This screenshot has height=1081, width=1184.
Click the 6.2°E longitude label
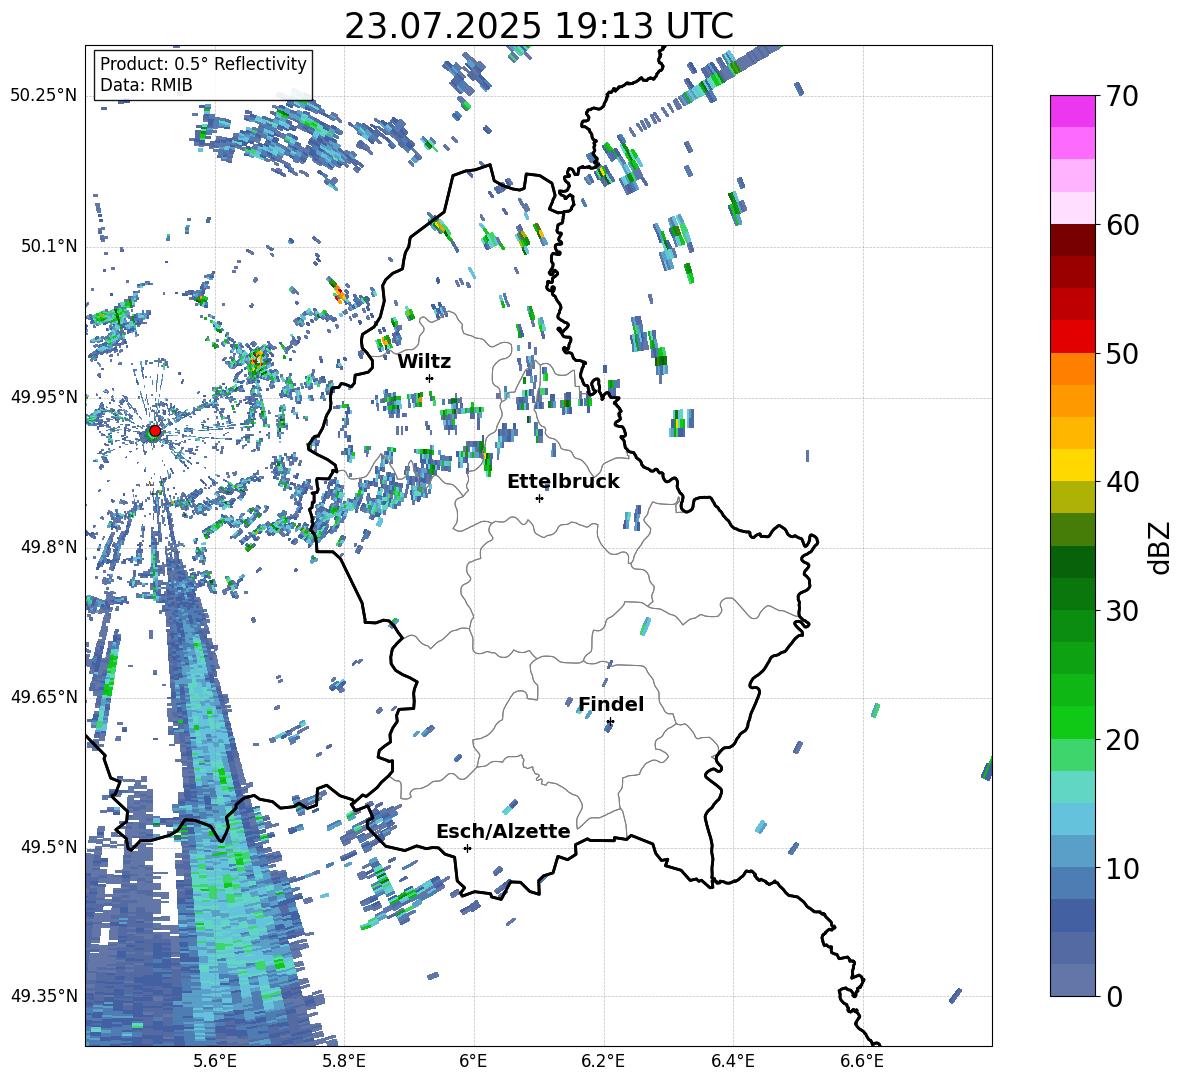point(603,1061)
